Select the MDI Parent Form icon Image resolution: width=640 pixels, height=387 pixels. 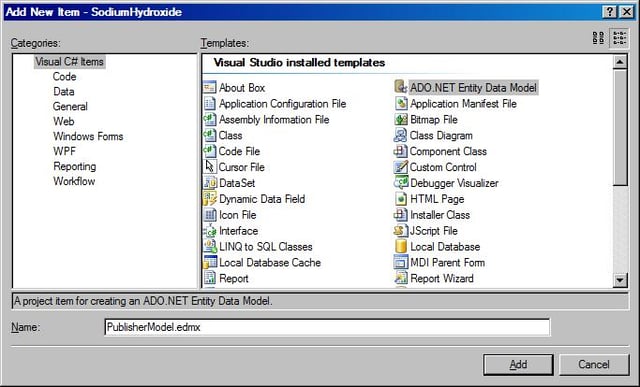click(x=401, y=262)
